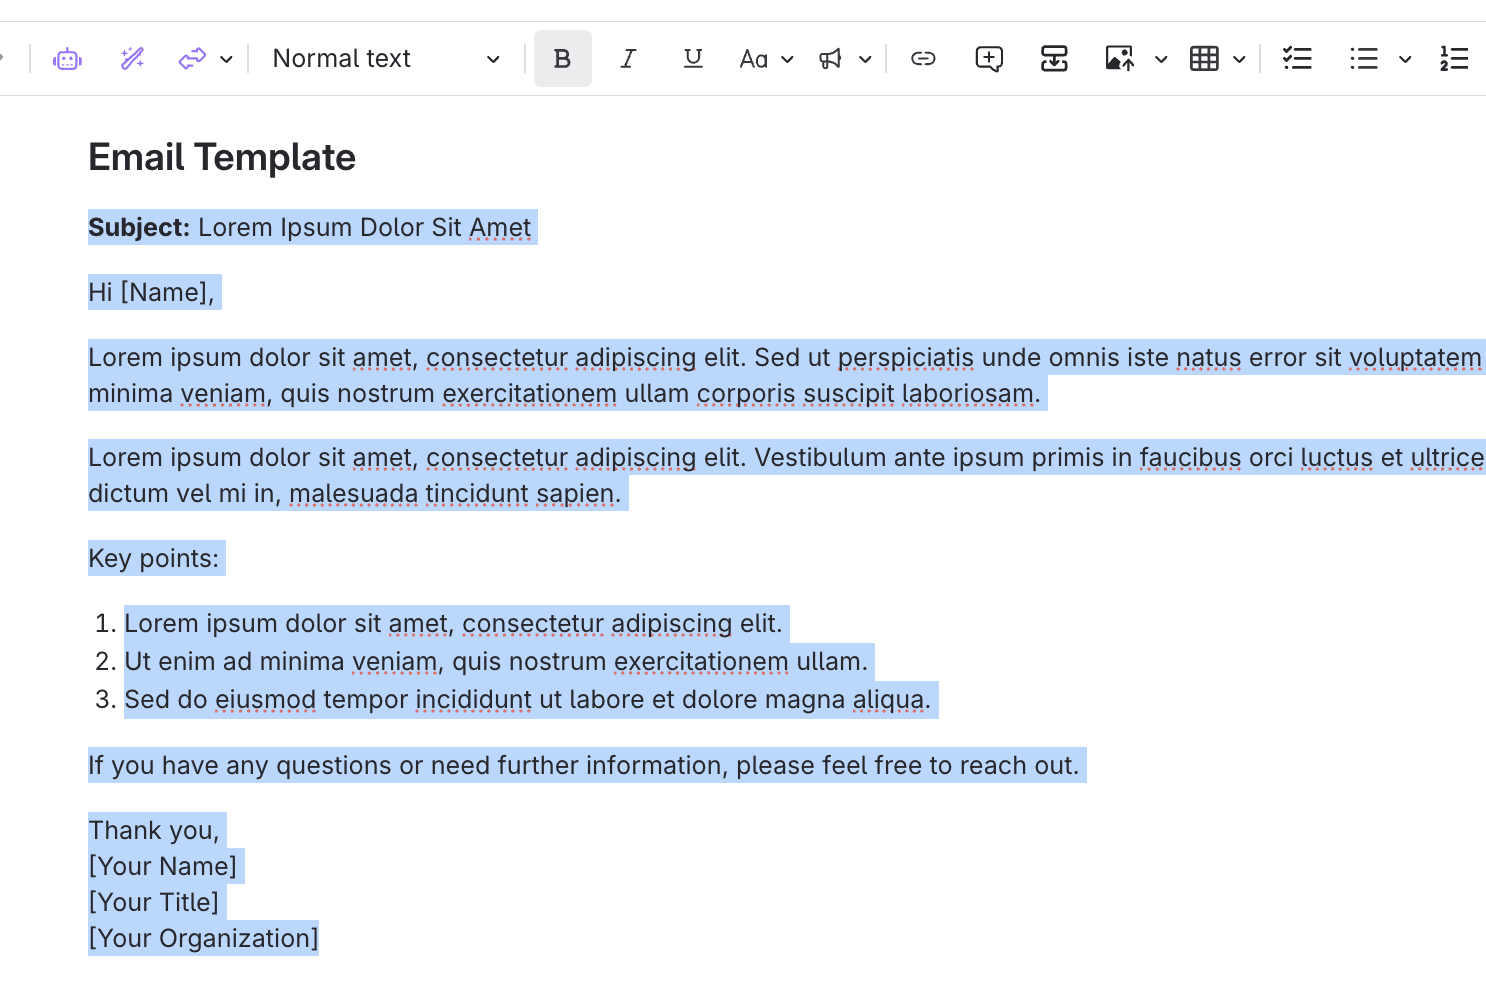Expand the font case Aa dropdown arrow

788,60
